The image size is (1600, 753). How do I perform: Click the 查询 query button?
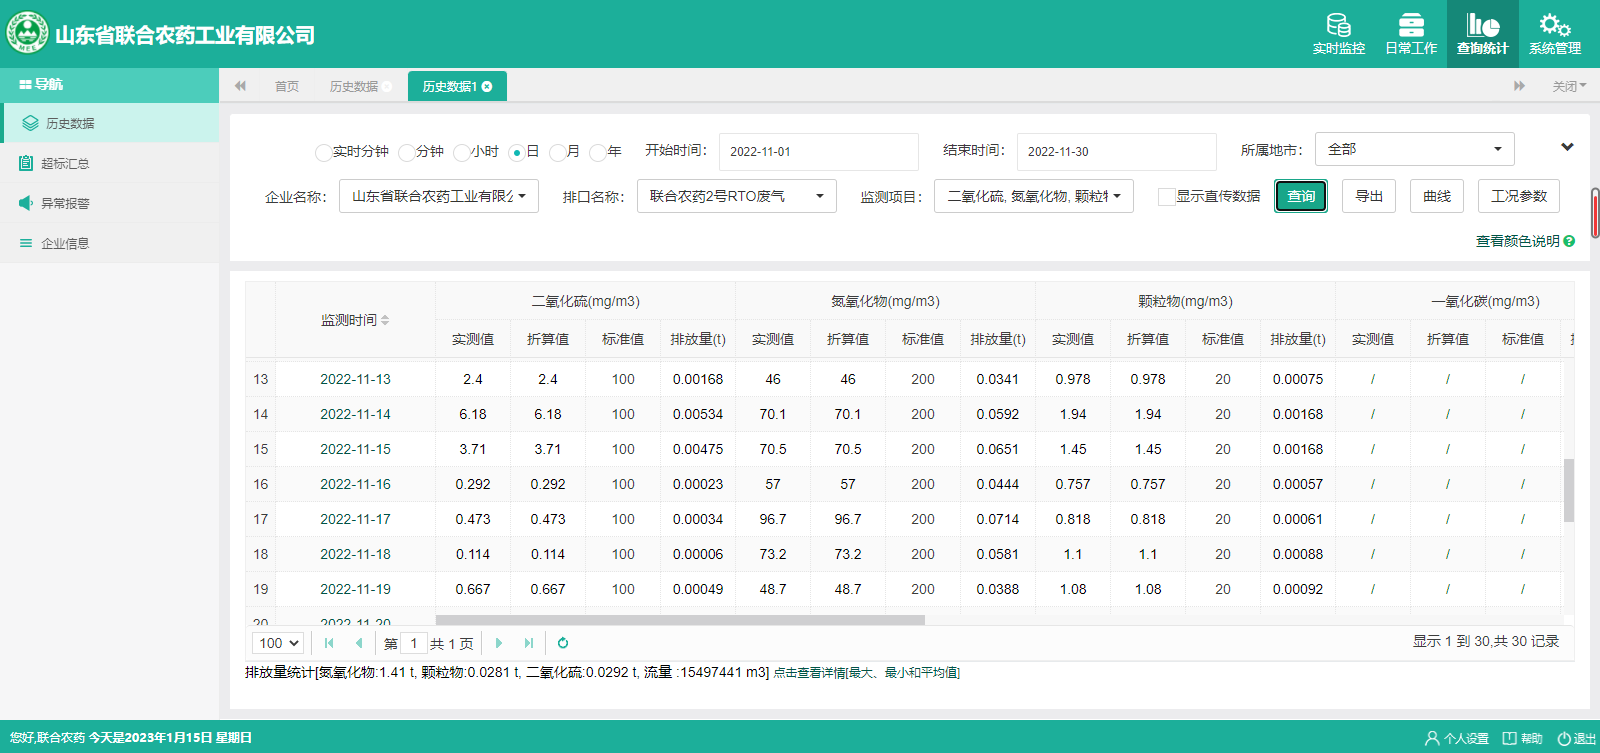[x=1301, y=196]
